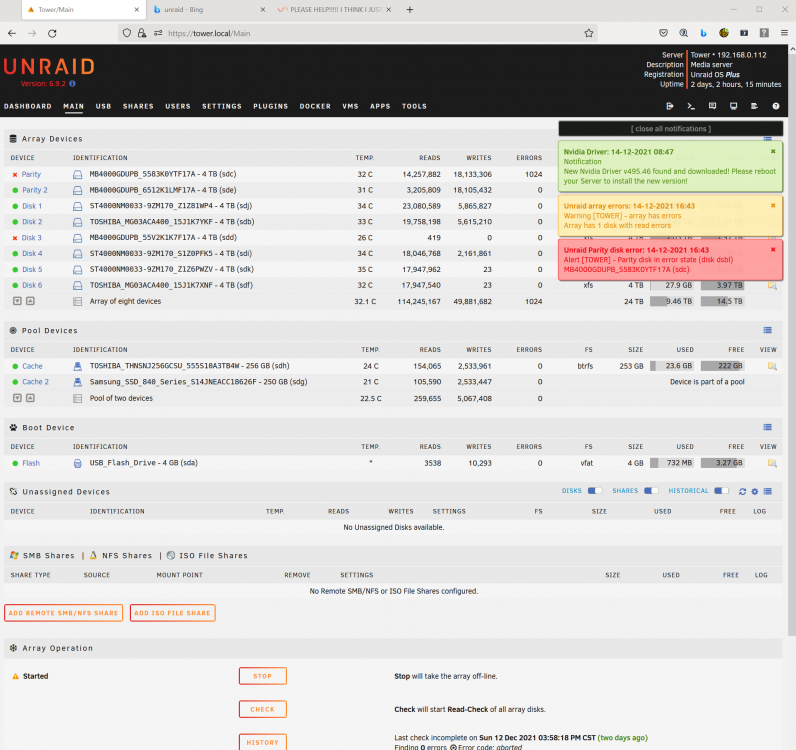Image resolution: width=796 pixels, height=750 pixels.
Task: Browse Disk 6 with the folder view icon
Action: point(772,285)
